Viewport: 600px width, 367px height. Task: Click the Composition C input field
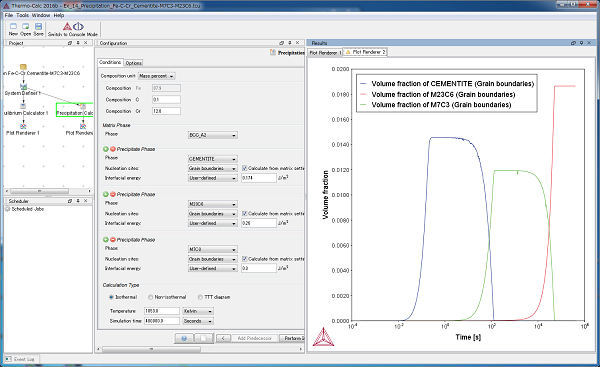click(x=166, y=99)
